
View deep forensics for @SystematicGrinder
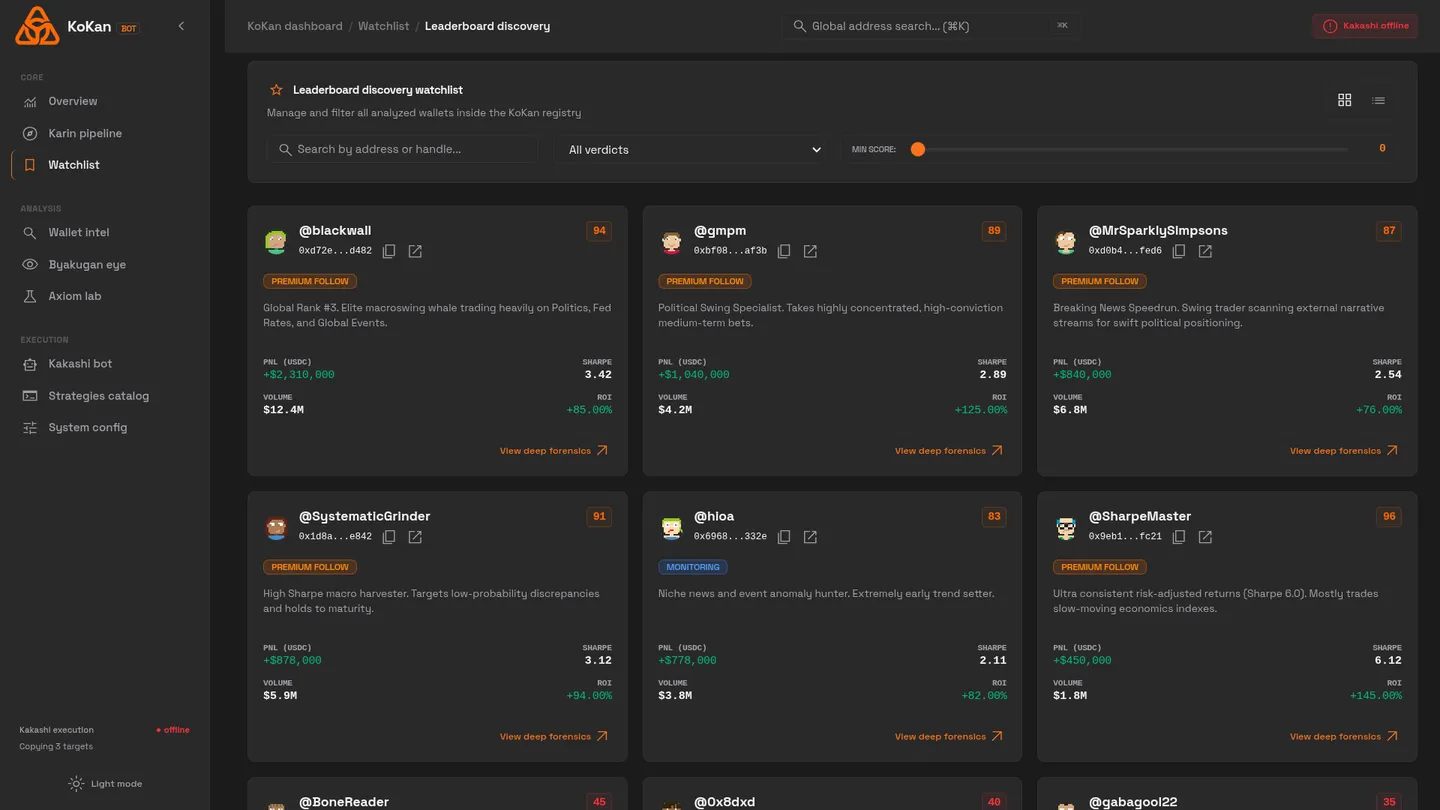coord(554,737)
